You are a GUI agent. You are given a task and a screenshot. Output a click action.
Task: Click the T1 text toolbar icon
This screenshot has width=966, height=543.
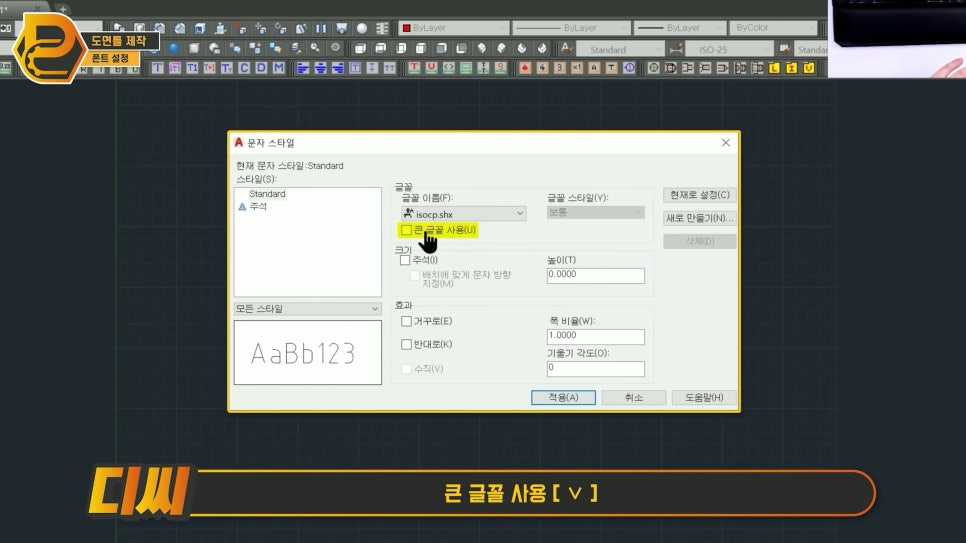(192, 68)
